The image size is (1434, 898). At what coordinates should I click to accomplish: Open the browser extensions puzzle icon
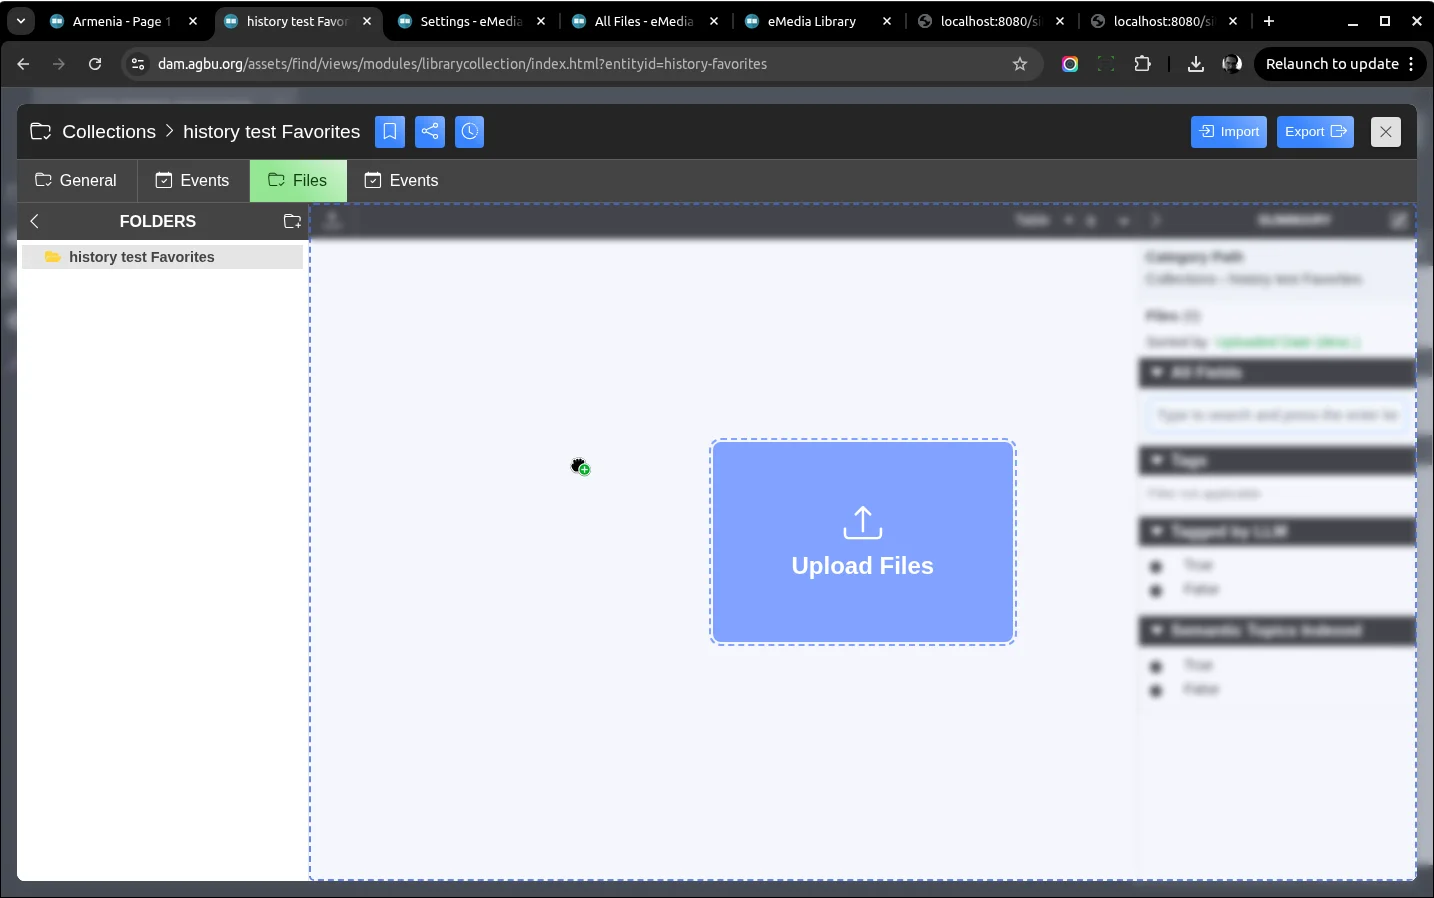pos(1142,64)
